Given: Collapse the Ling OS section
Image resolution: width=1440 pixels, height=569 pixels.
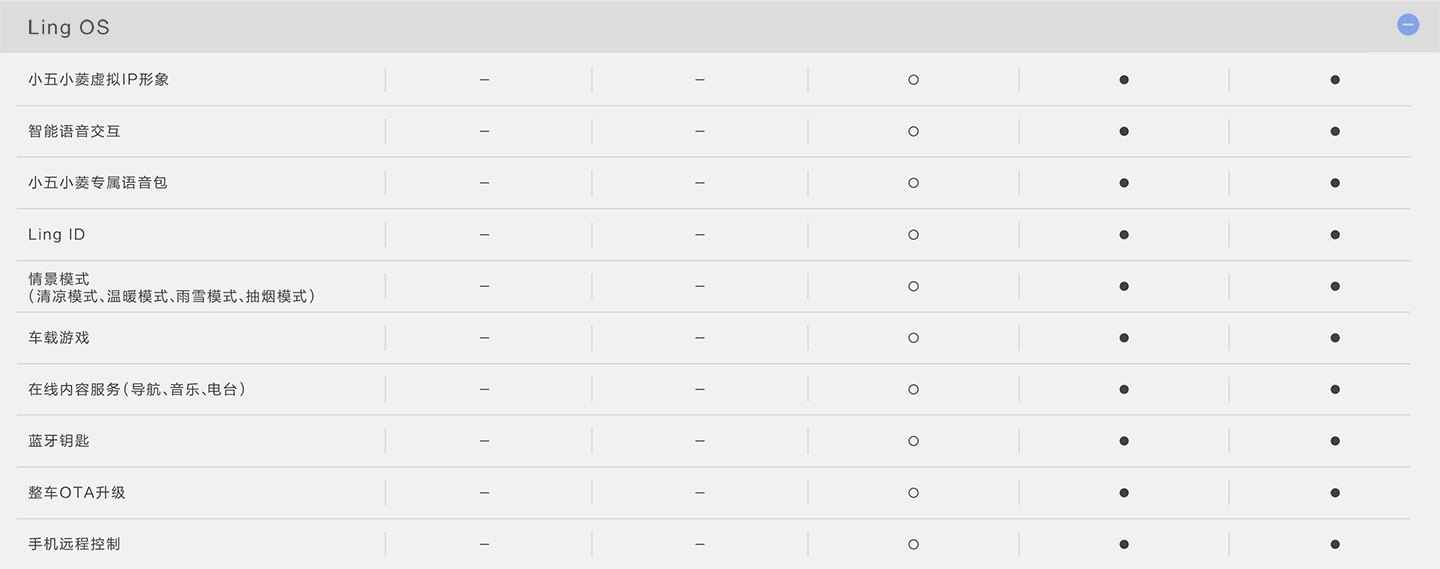Looking at the screenshot, I should click(1407, 25).
